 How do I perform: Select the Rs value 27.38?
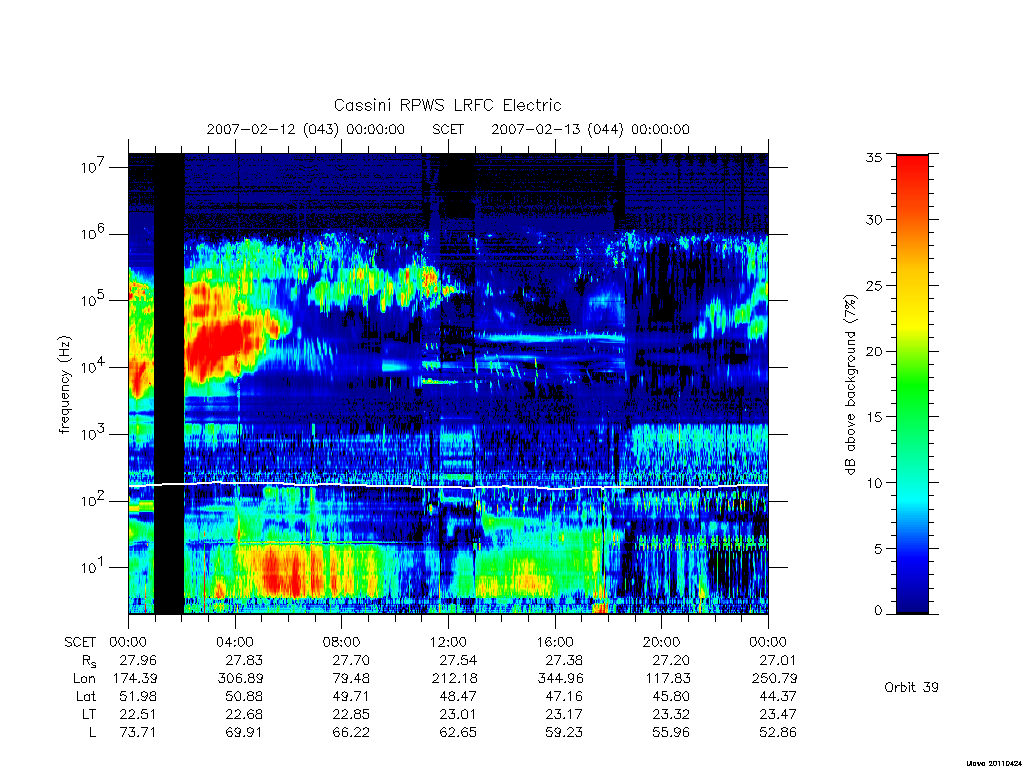564,660
